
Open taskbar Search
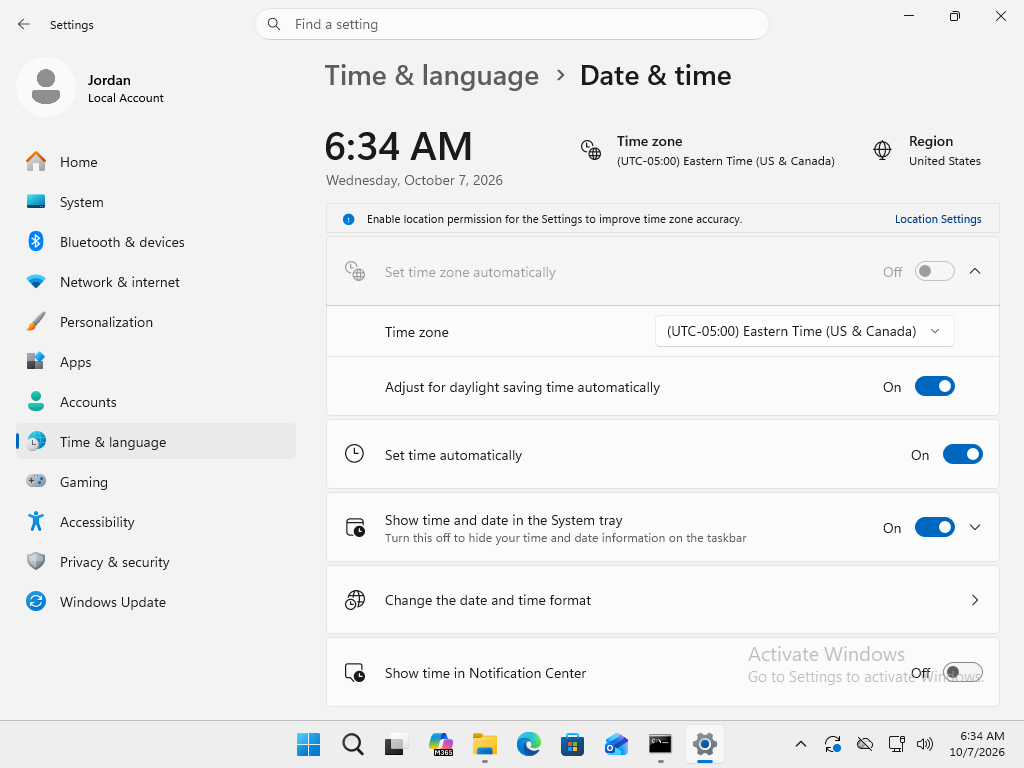coord(353,744)
